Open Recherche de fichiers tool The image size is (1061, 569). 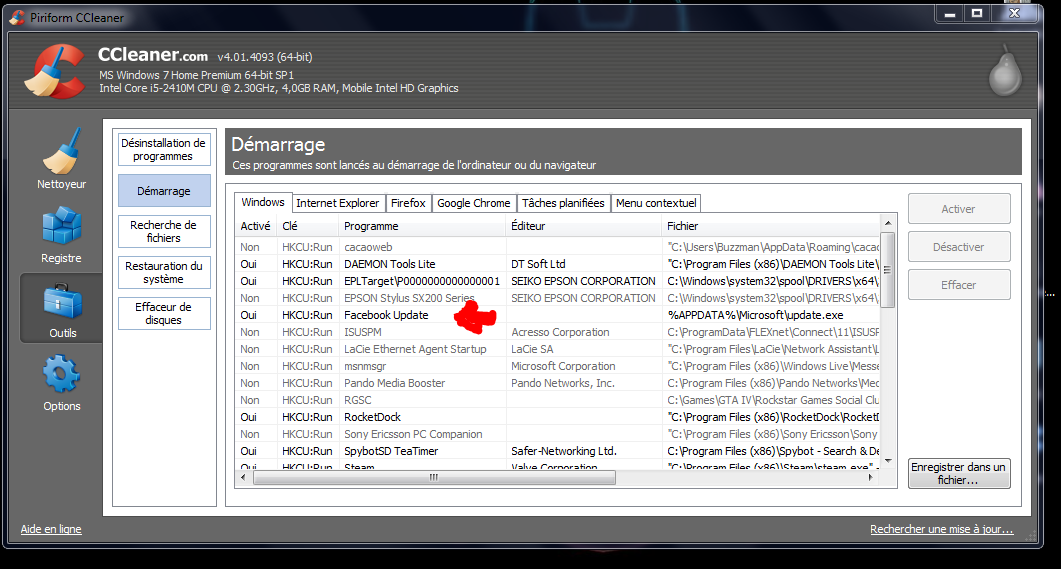[164, 231]
